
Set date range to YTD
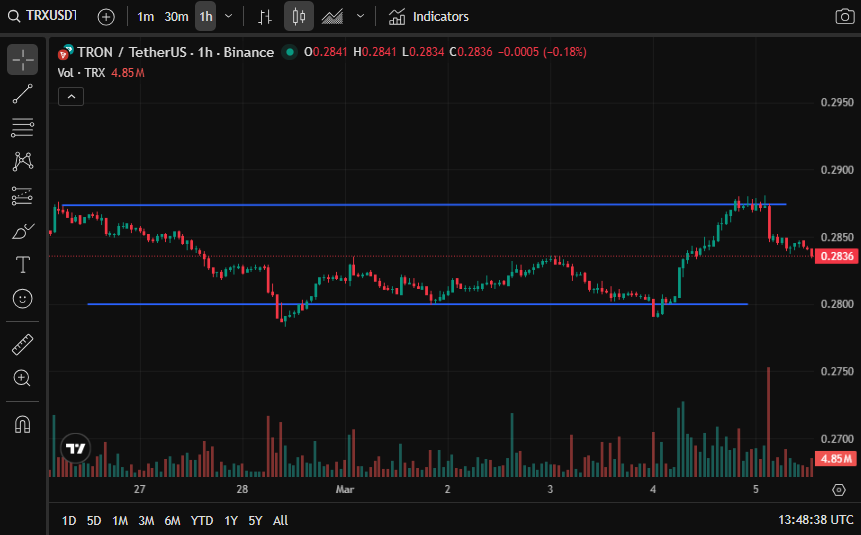[202, 520]
